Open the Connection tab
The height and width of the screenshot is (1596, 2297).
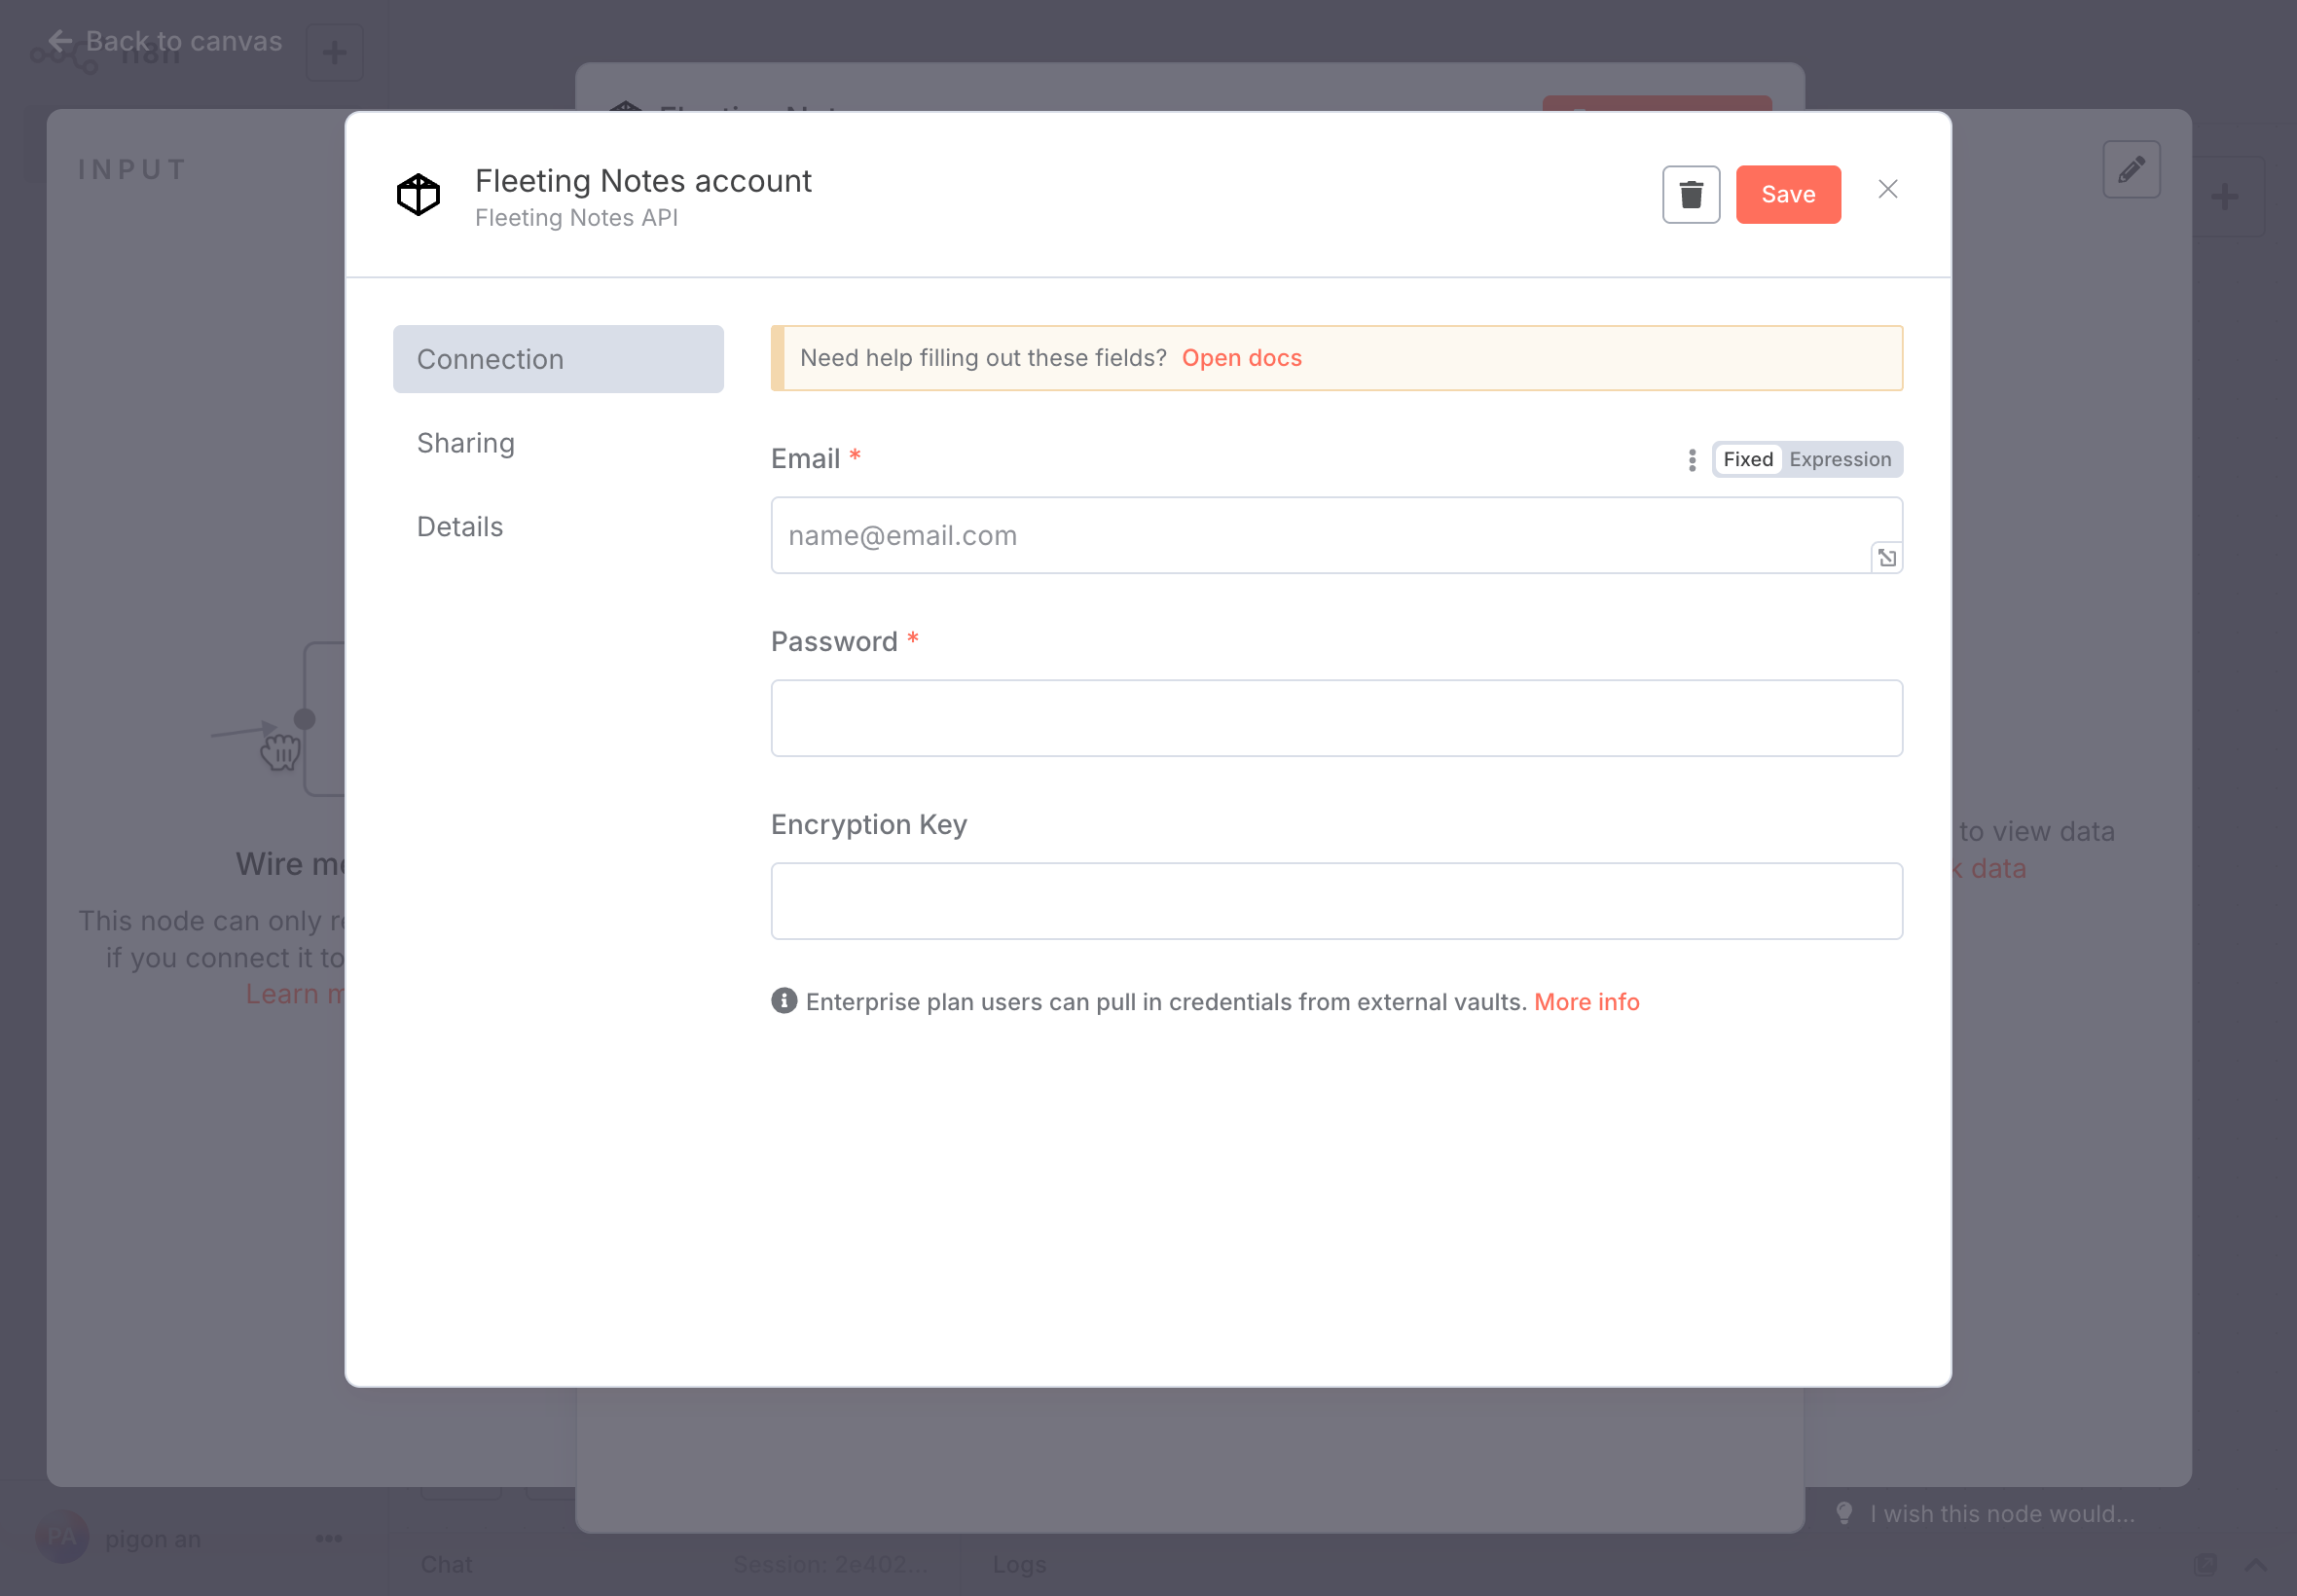coord(558,359)
